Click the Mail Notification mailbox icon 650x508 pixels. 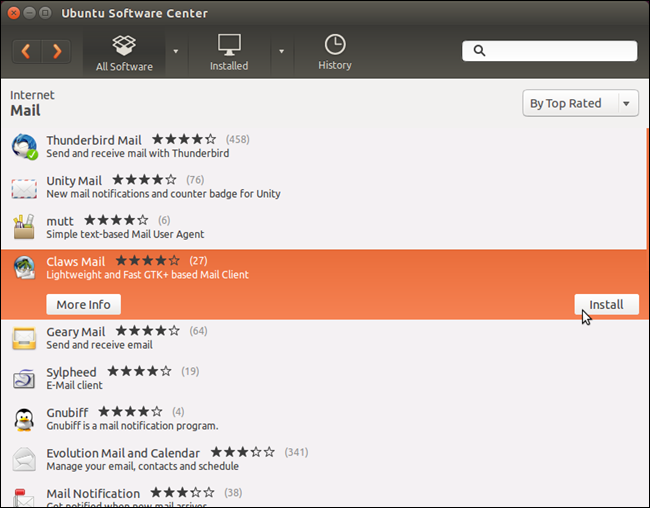(24, 498)
